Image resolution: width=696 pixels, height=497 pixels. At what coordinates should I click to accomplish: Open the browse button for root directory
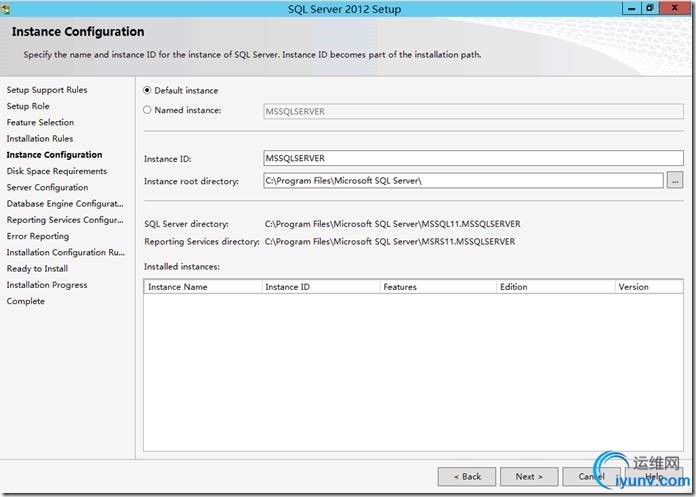coord(675,181)
